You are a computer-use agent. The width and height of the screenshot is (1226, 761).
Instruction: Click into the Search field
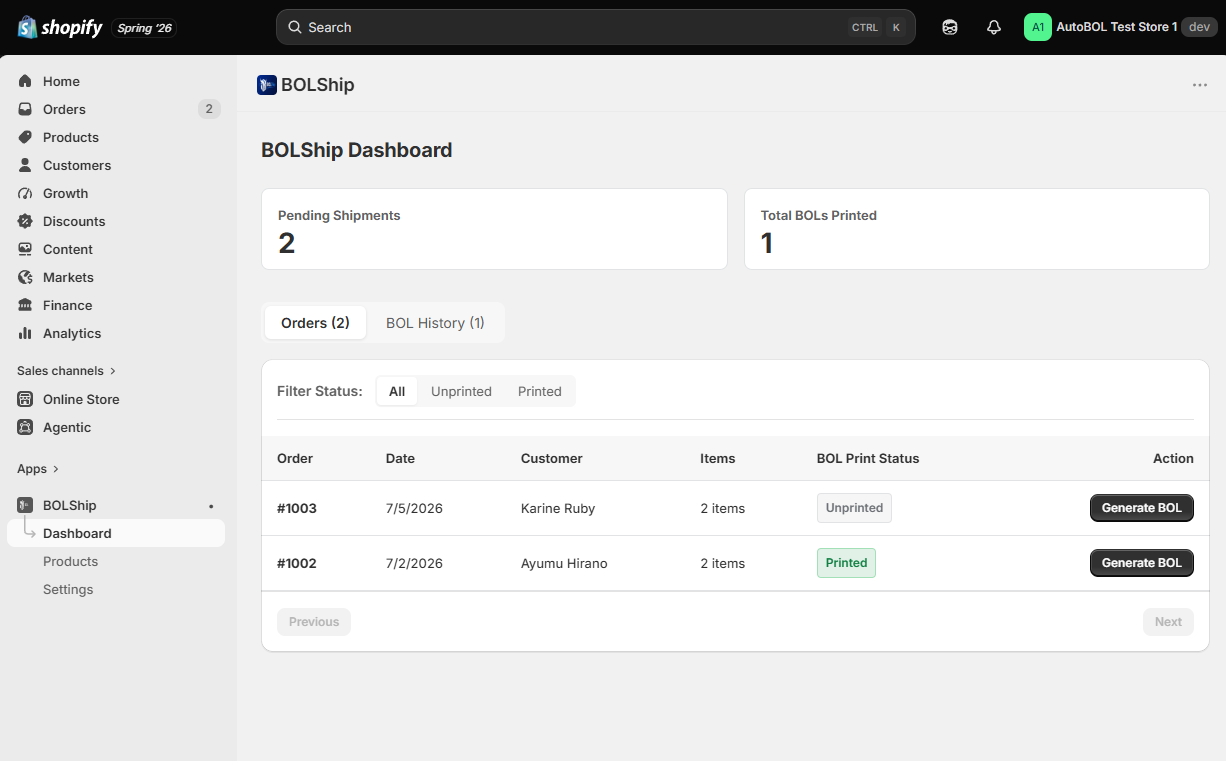[x=596, y=27]
